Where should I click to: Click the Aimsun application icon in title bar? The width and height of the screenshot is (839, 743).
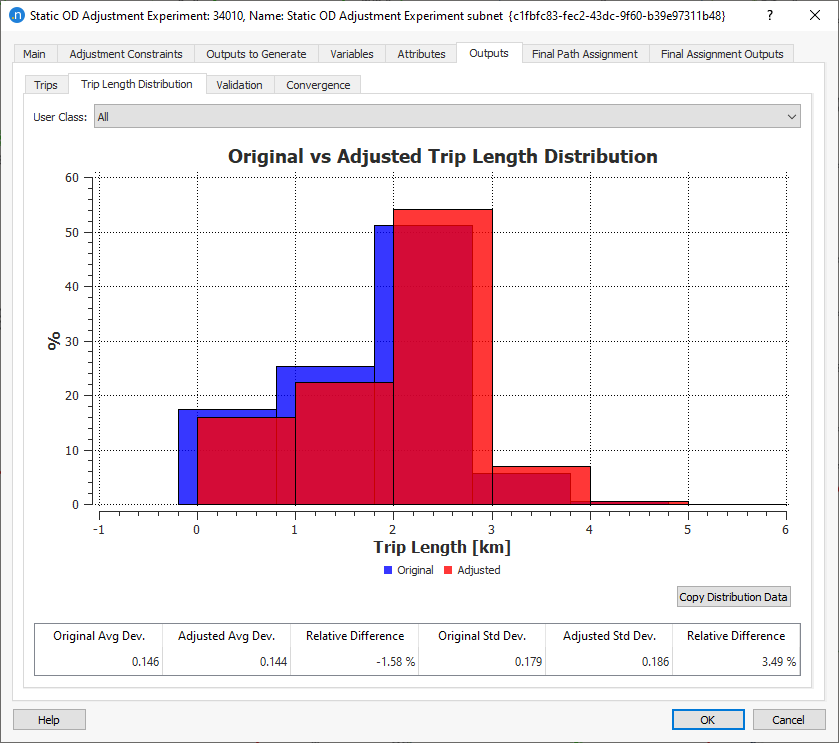pos(14,15)
